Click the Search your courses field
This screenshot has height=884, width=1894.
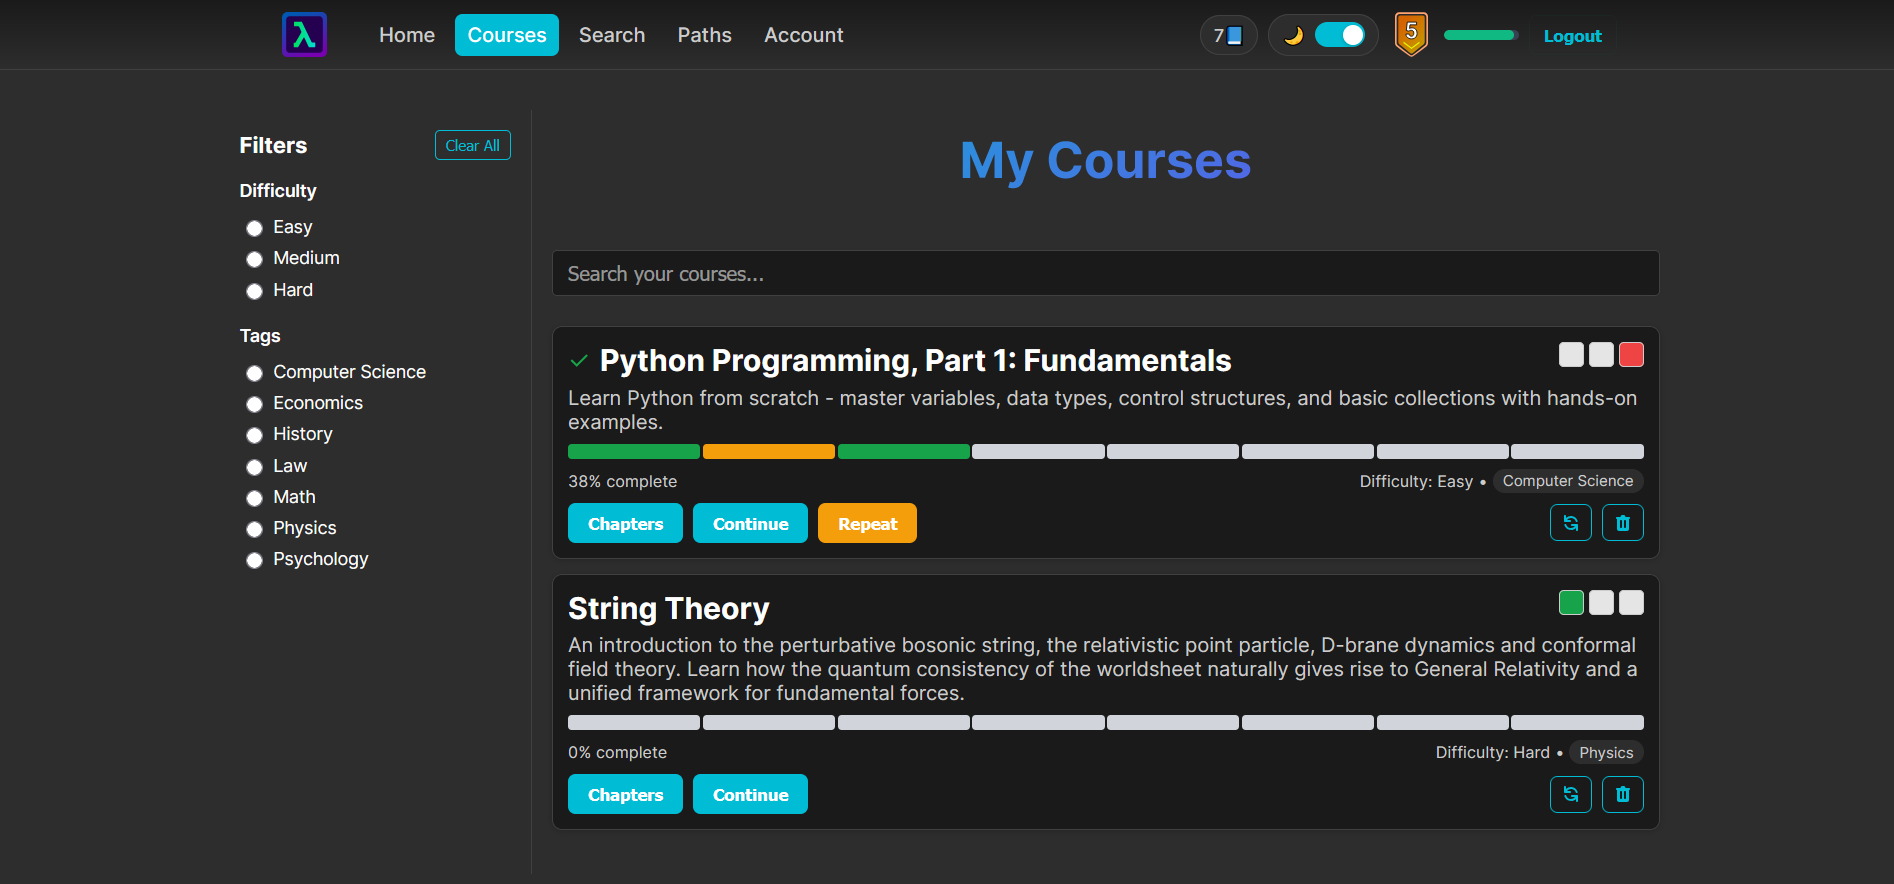coord(1106,273)
